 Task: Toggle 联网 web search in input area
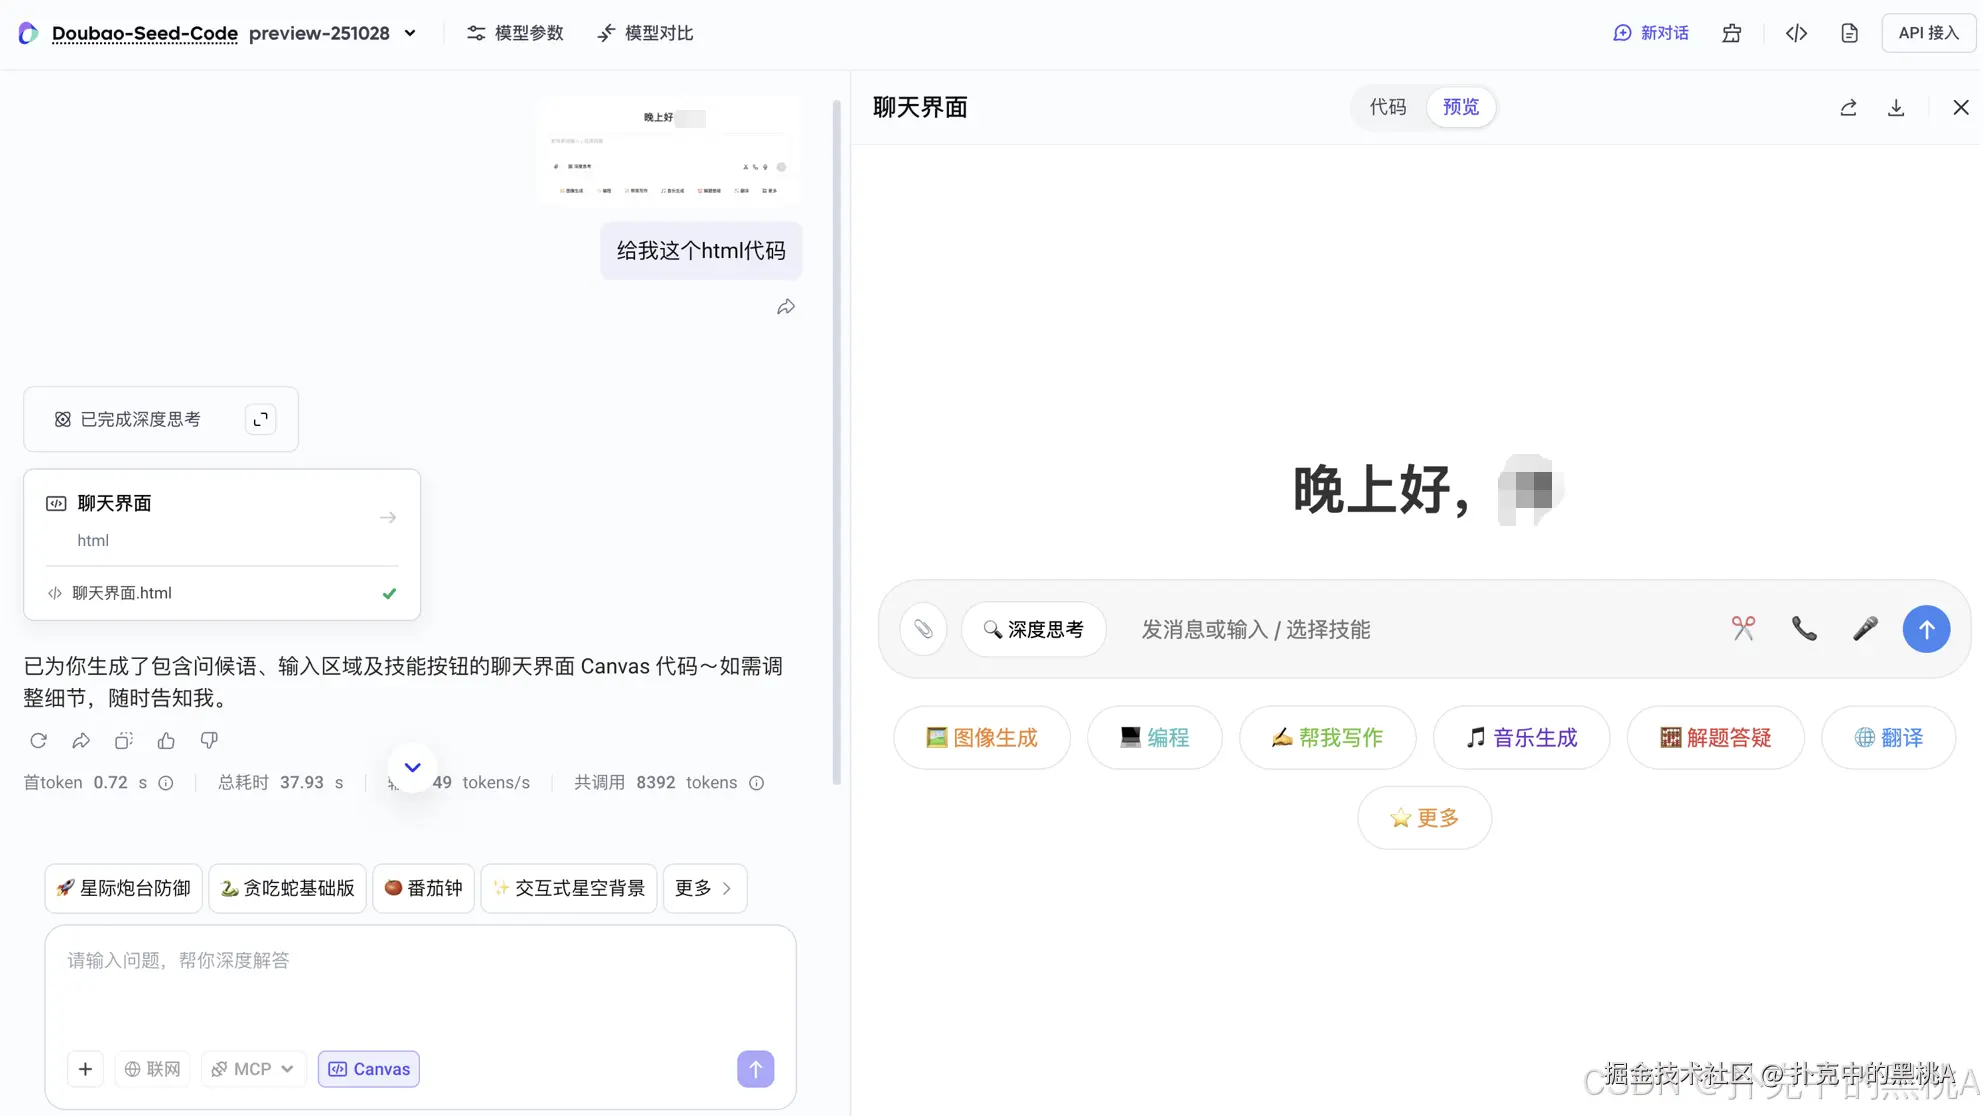point(152,1068)
